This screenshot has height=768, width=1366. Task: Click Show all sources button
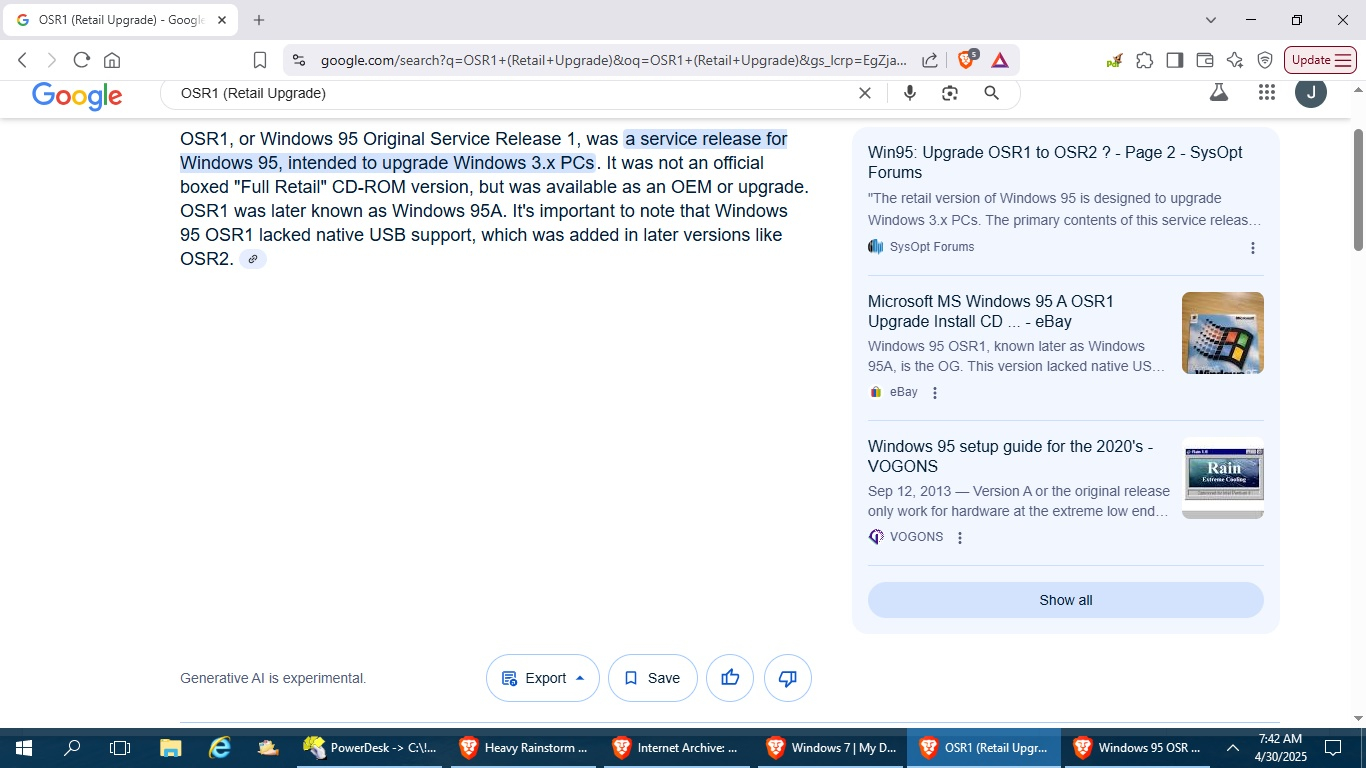click(1066, 600)
